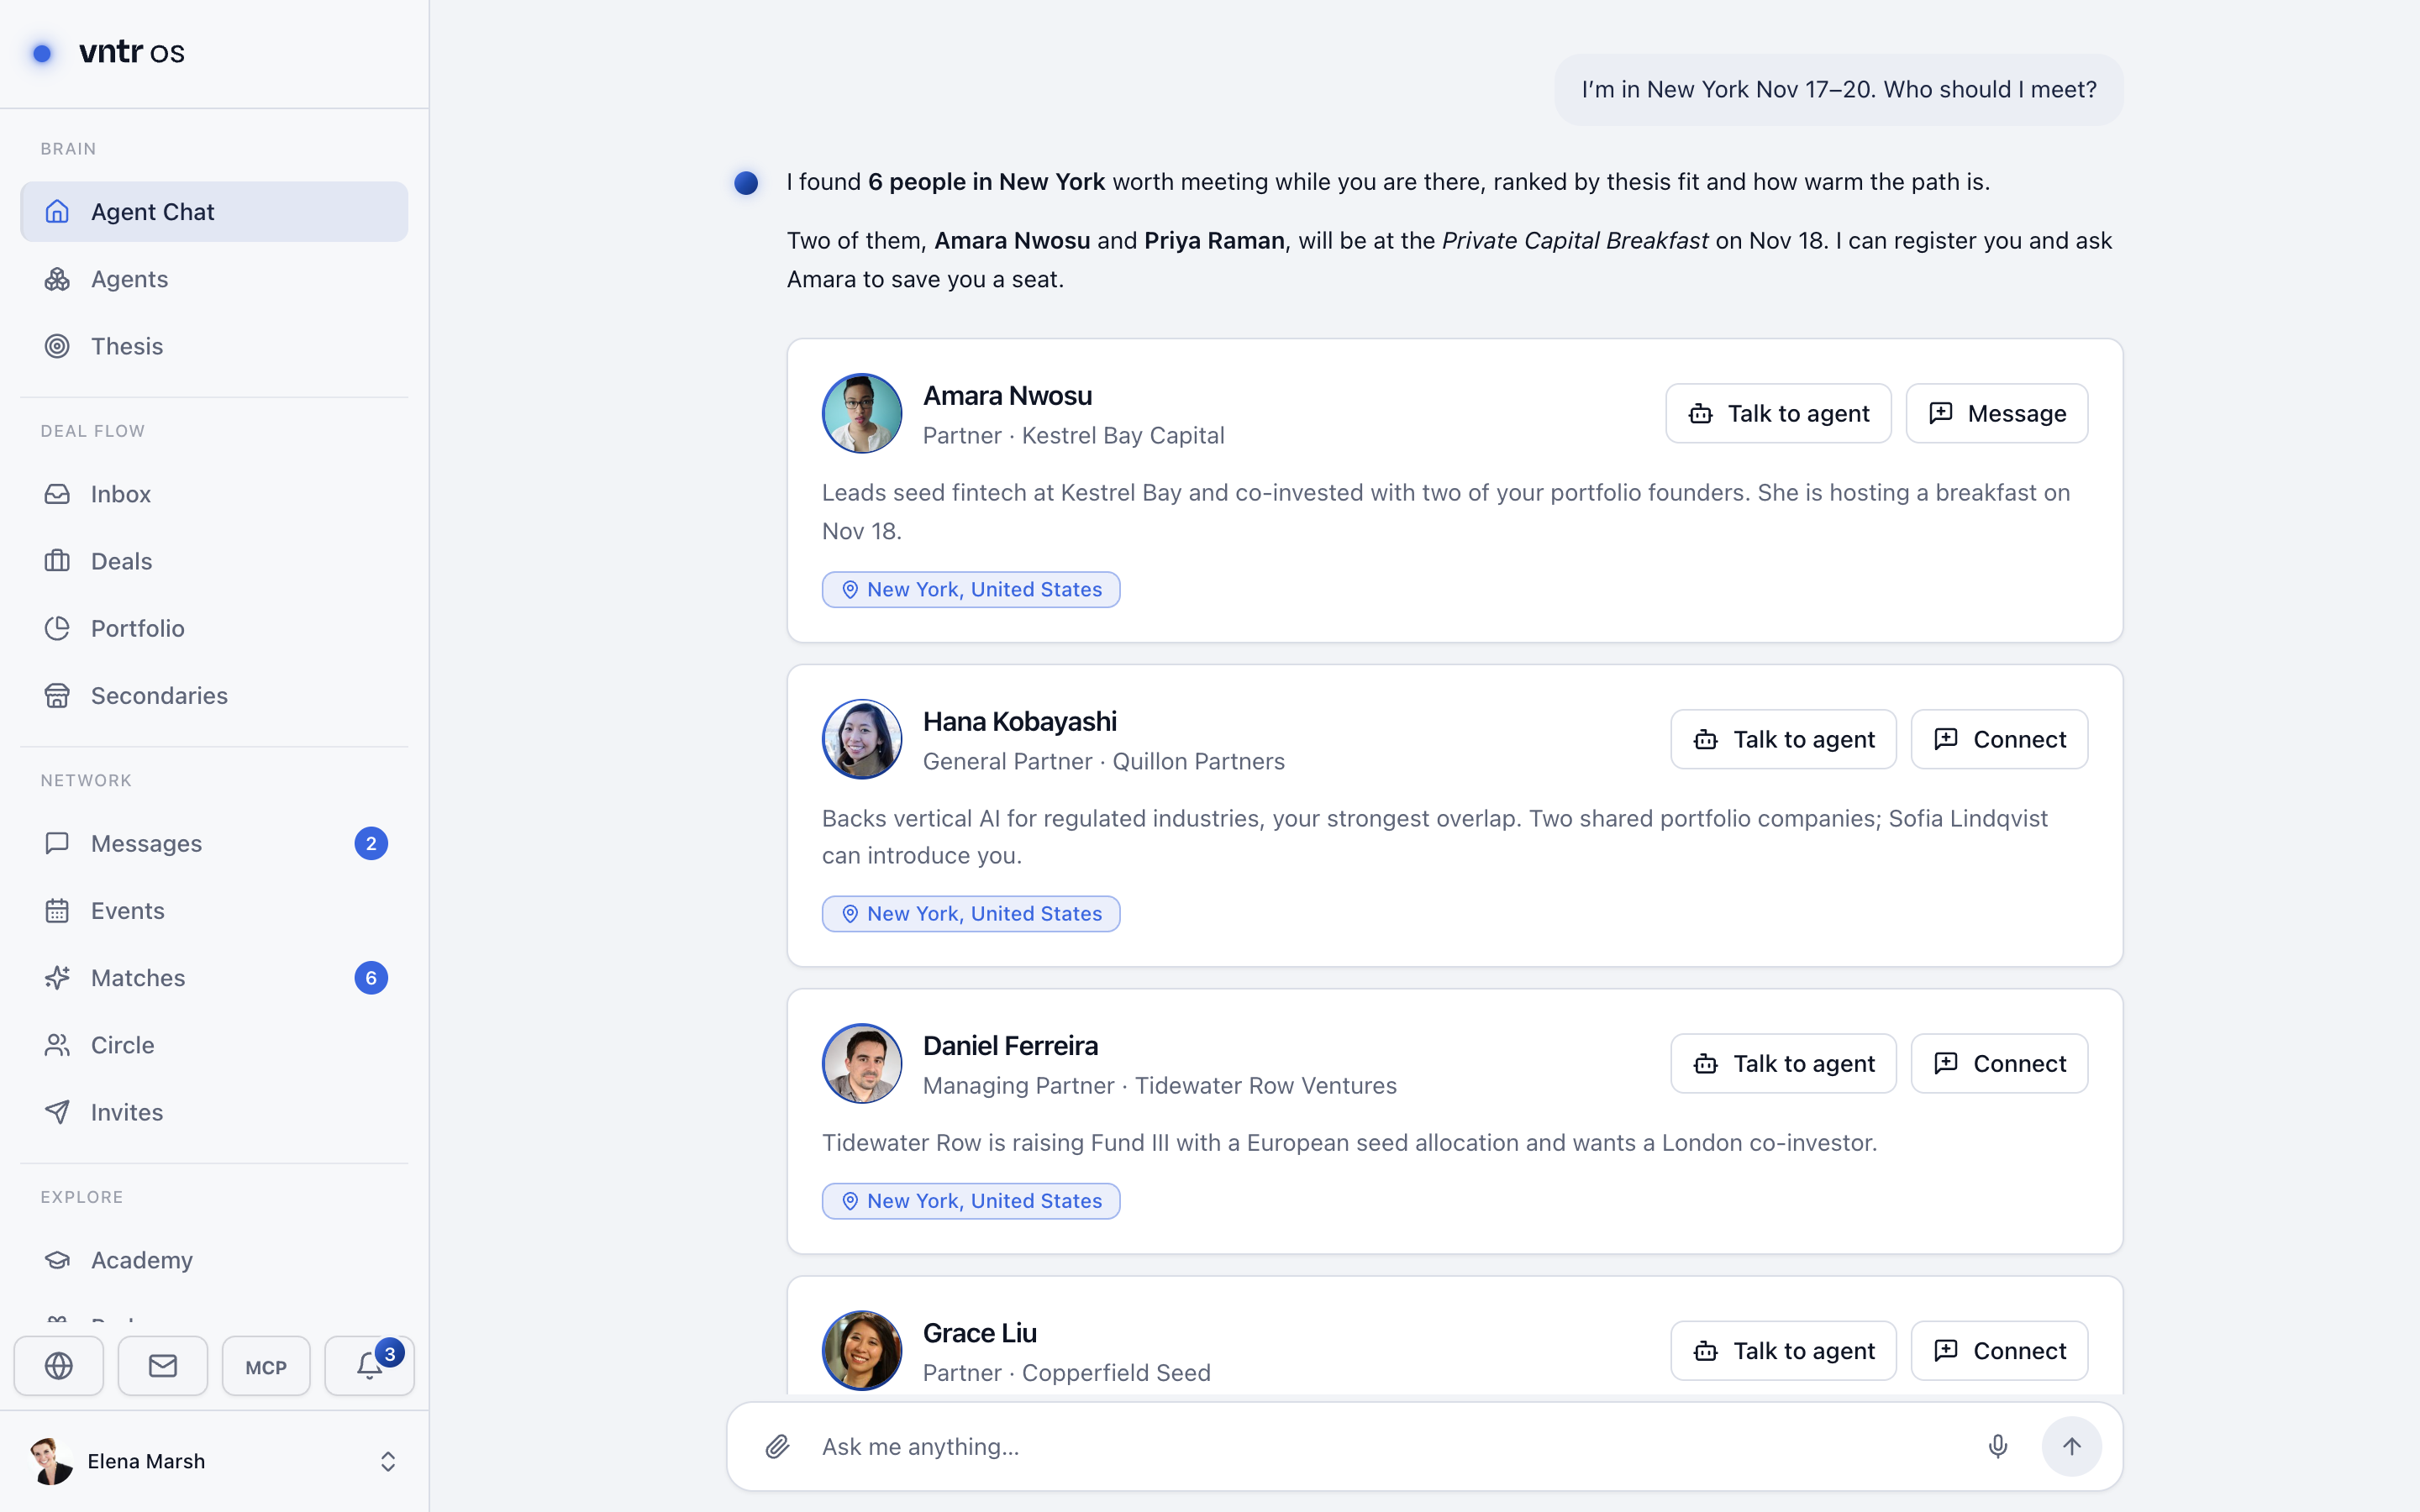2420x1512 pixels.
Task: Click the globe icon button
Action: tap(59, 1366)
